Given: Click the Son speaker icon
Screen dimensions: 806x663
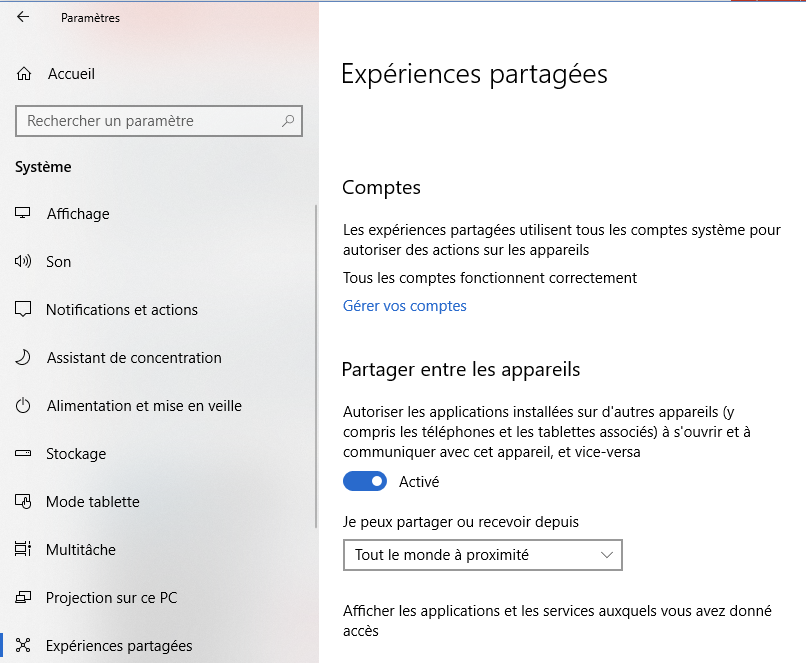Looking at the screenshot, I should tap(23, 262).
